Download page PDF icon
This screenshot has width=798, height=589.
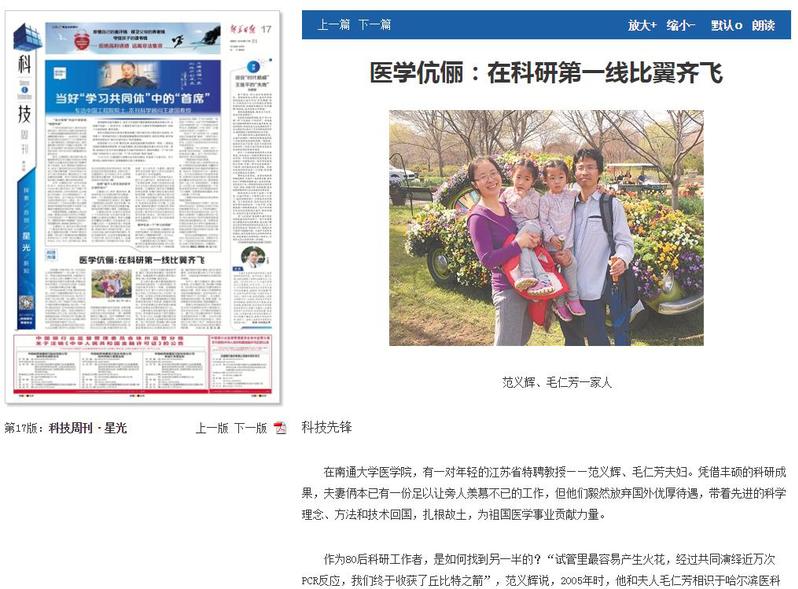[x=280, y=428]
